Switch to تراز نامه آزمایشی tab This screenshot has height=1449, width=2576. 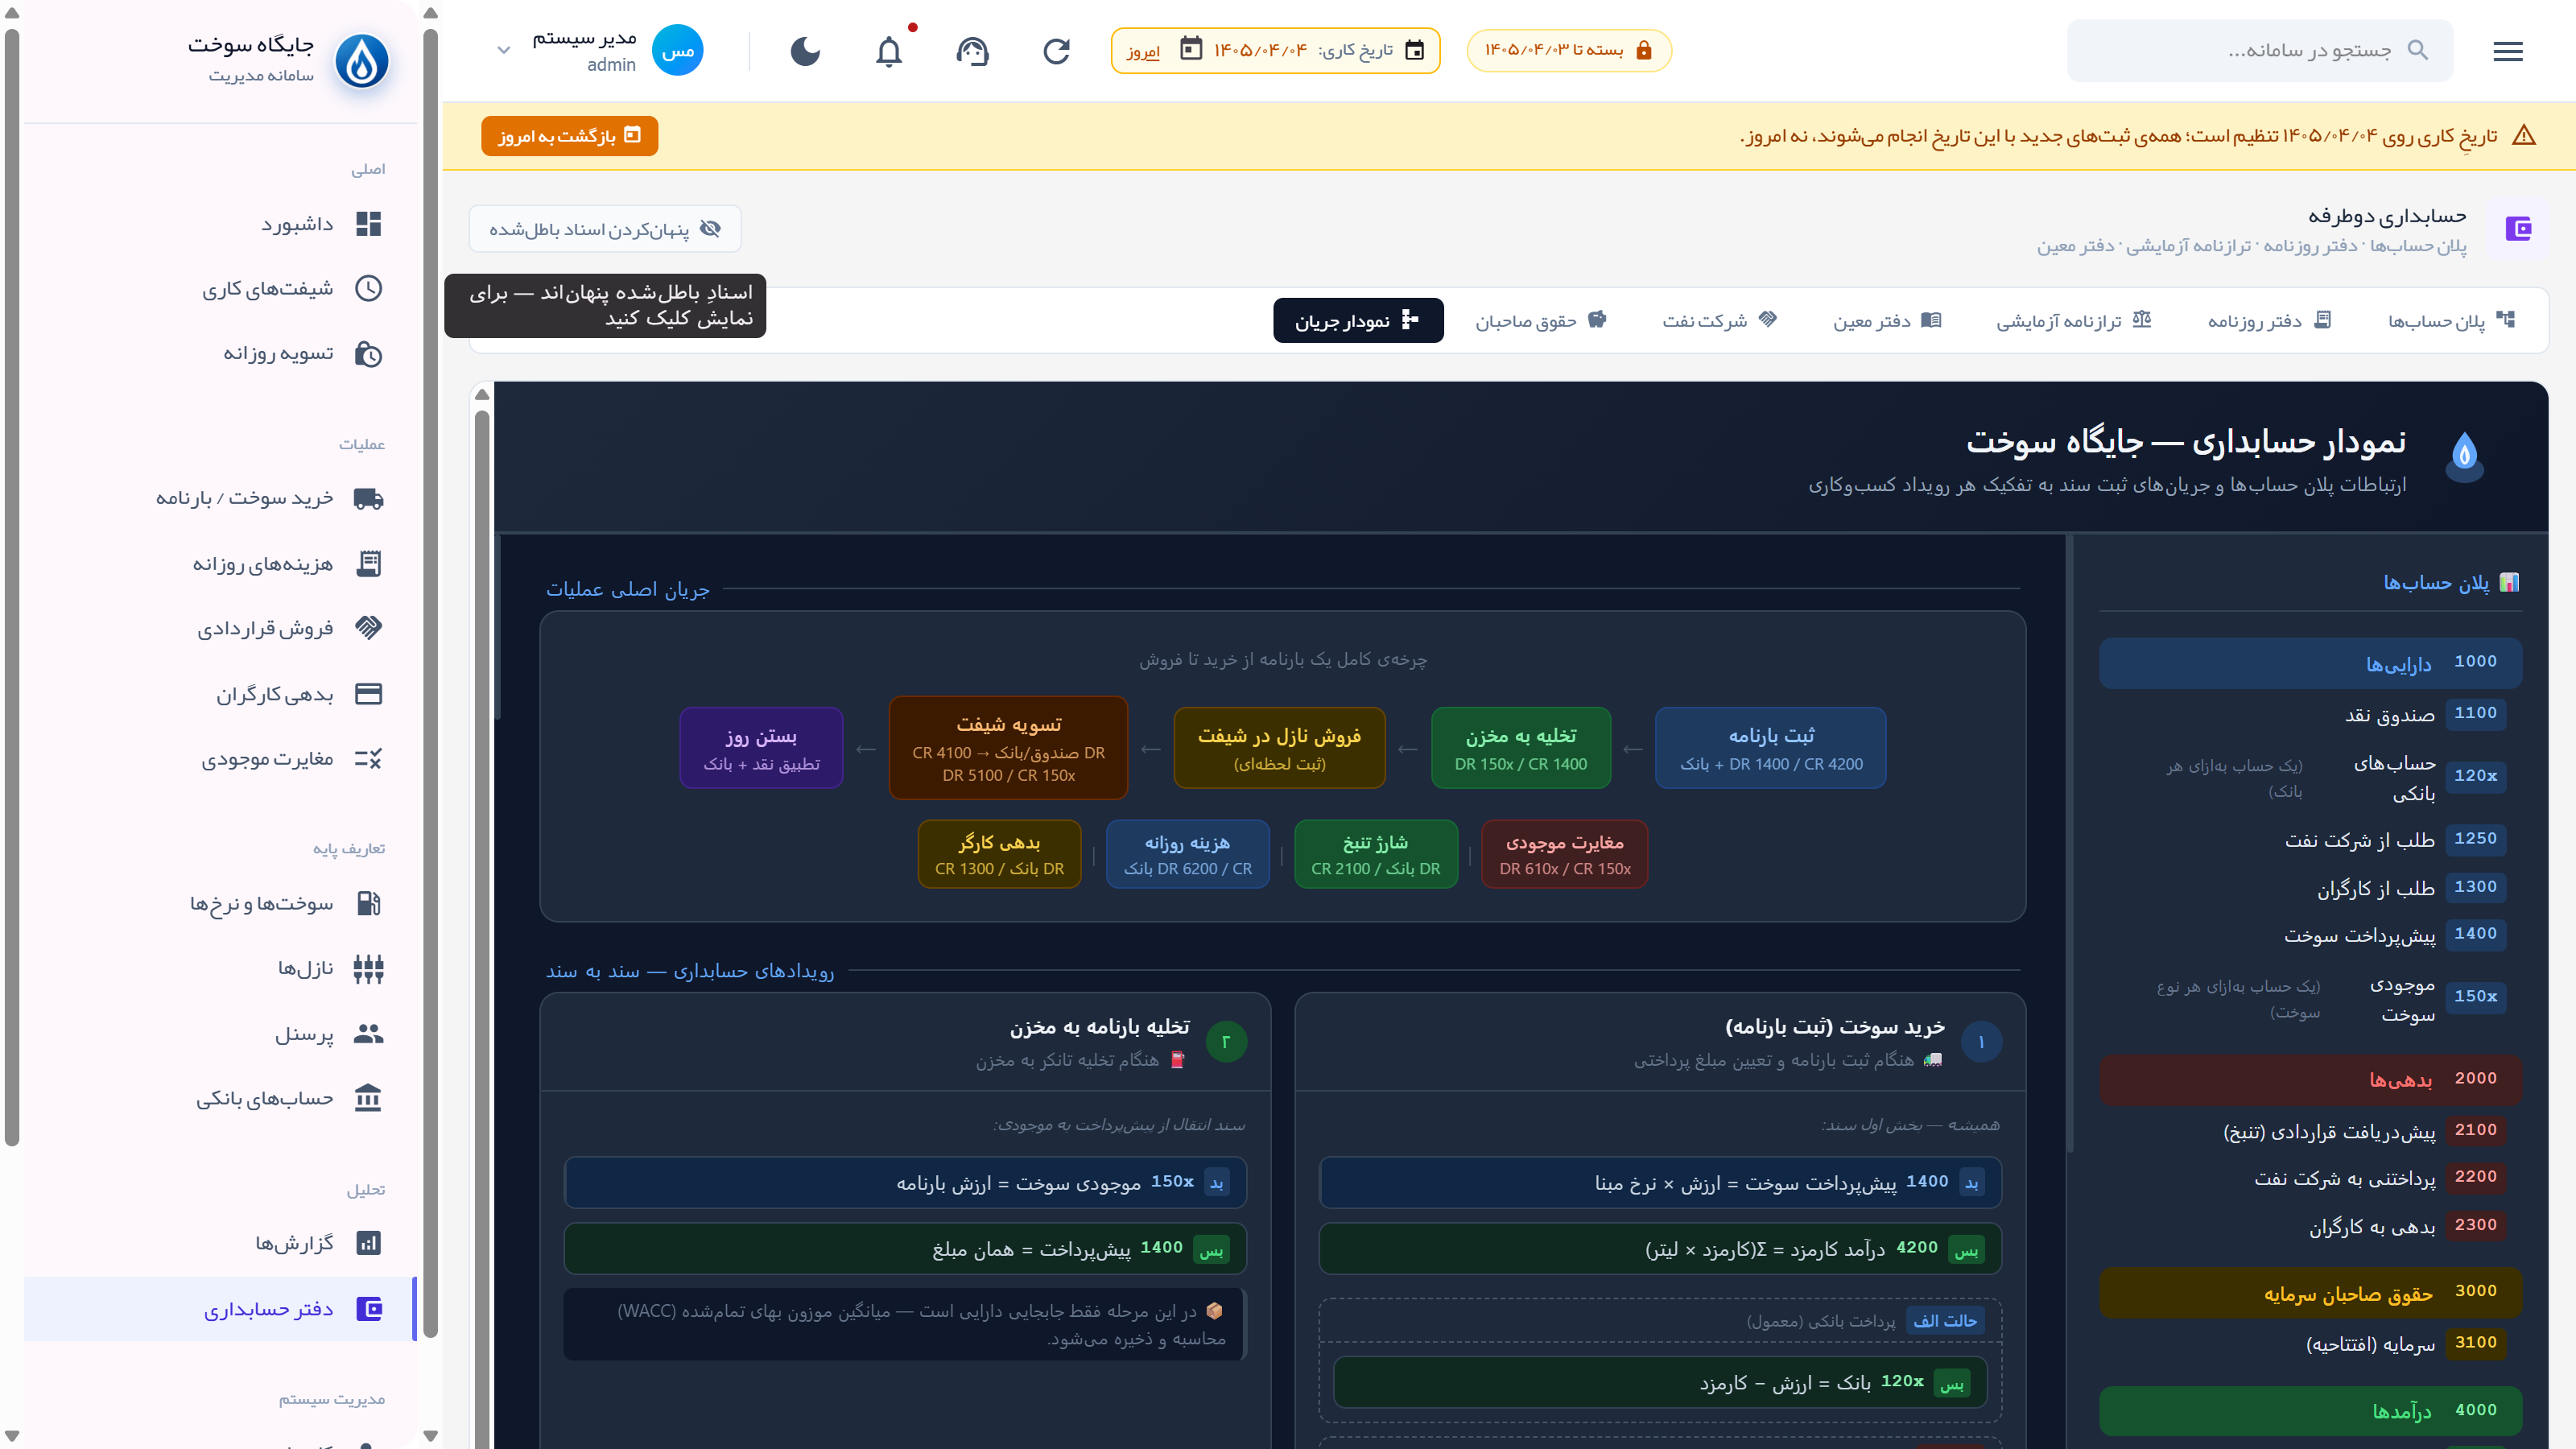point(2074,320)
